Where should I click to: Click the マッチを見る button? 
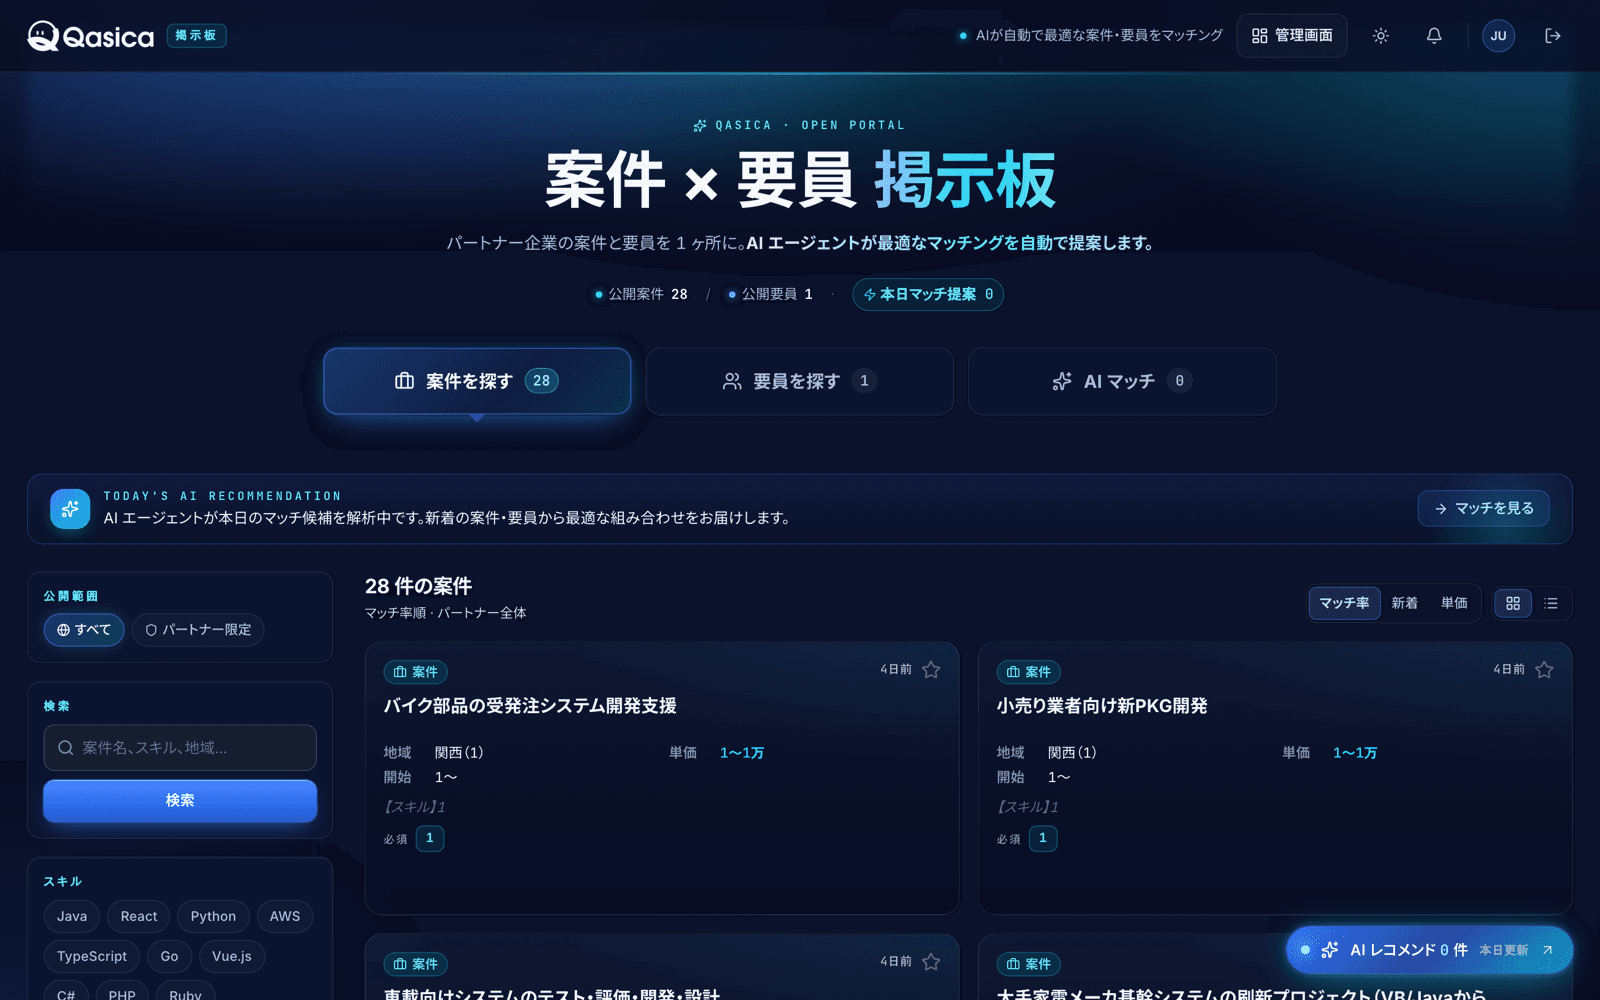tap(1484, 508)
